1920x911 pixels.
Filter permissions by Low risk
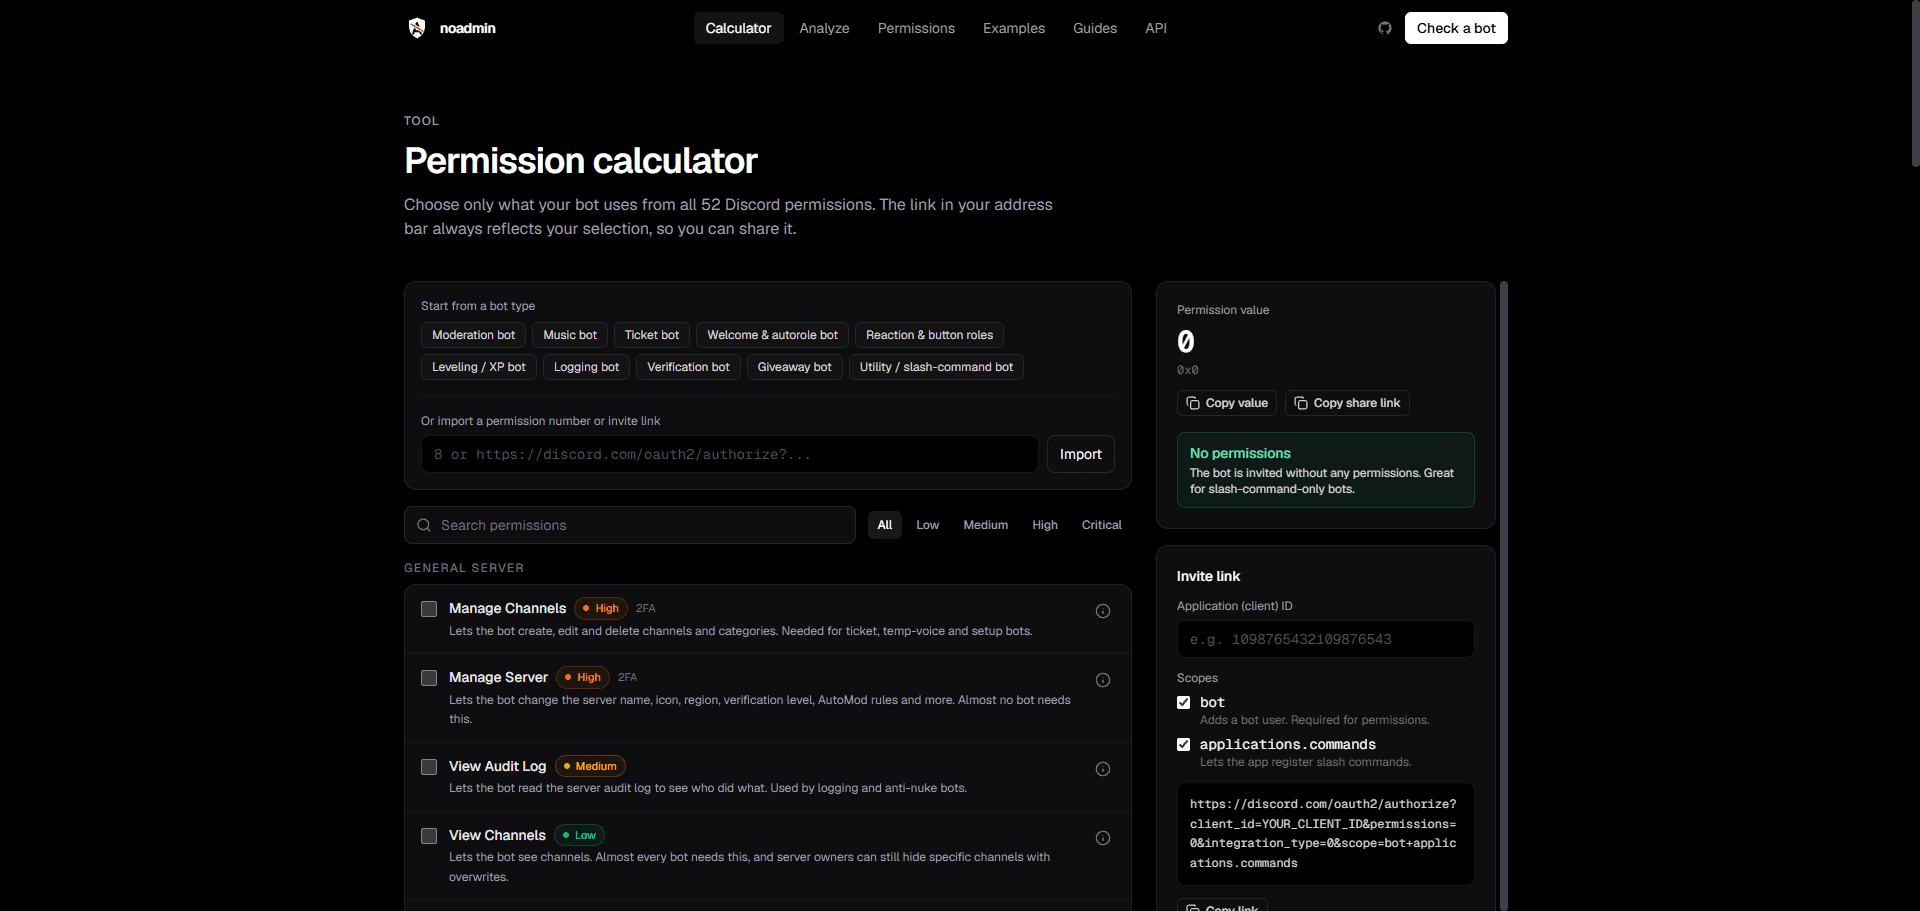(928, 525)
